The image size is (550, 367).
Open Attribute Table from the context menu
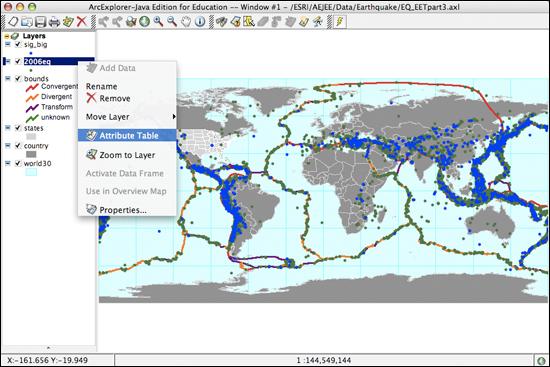(127, 135)
